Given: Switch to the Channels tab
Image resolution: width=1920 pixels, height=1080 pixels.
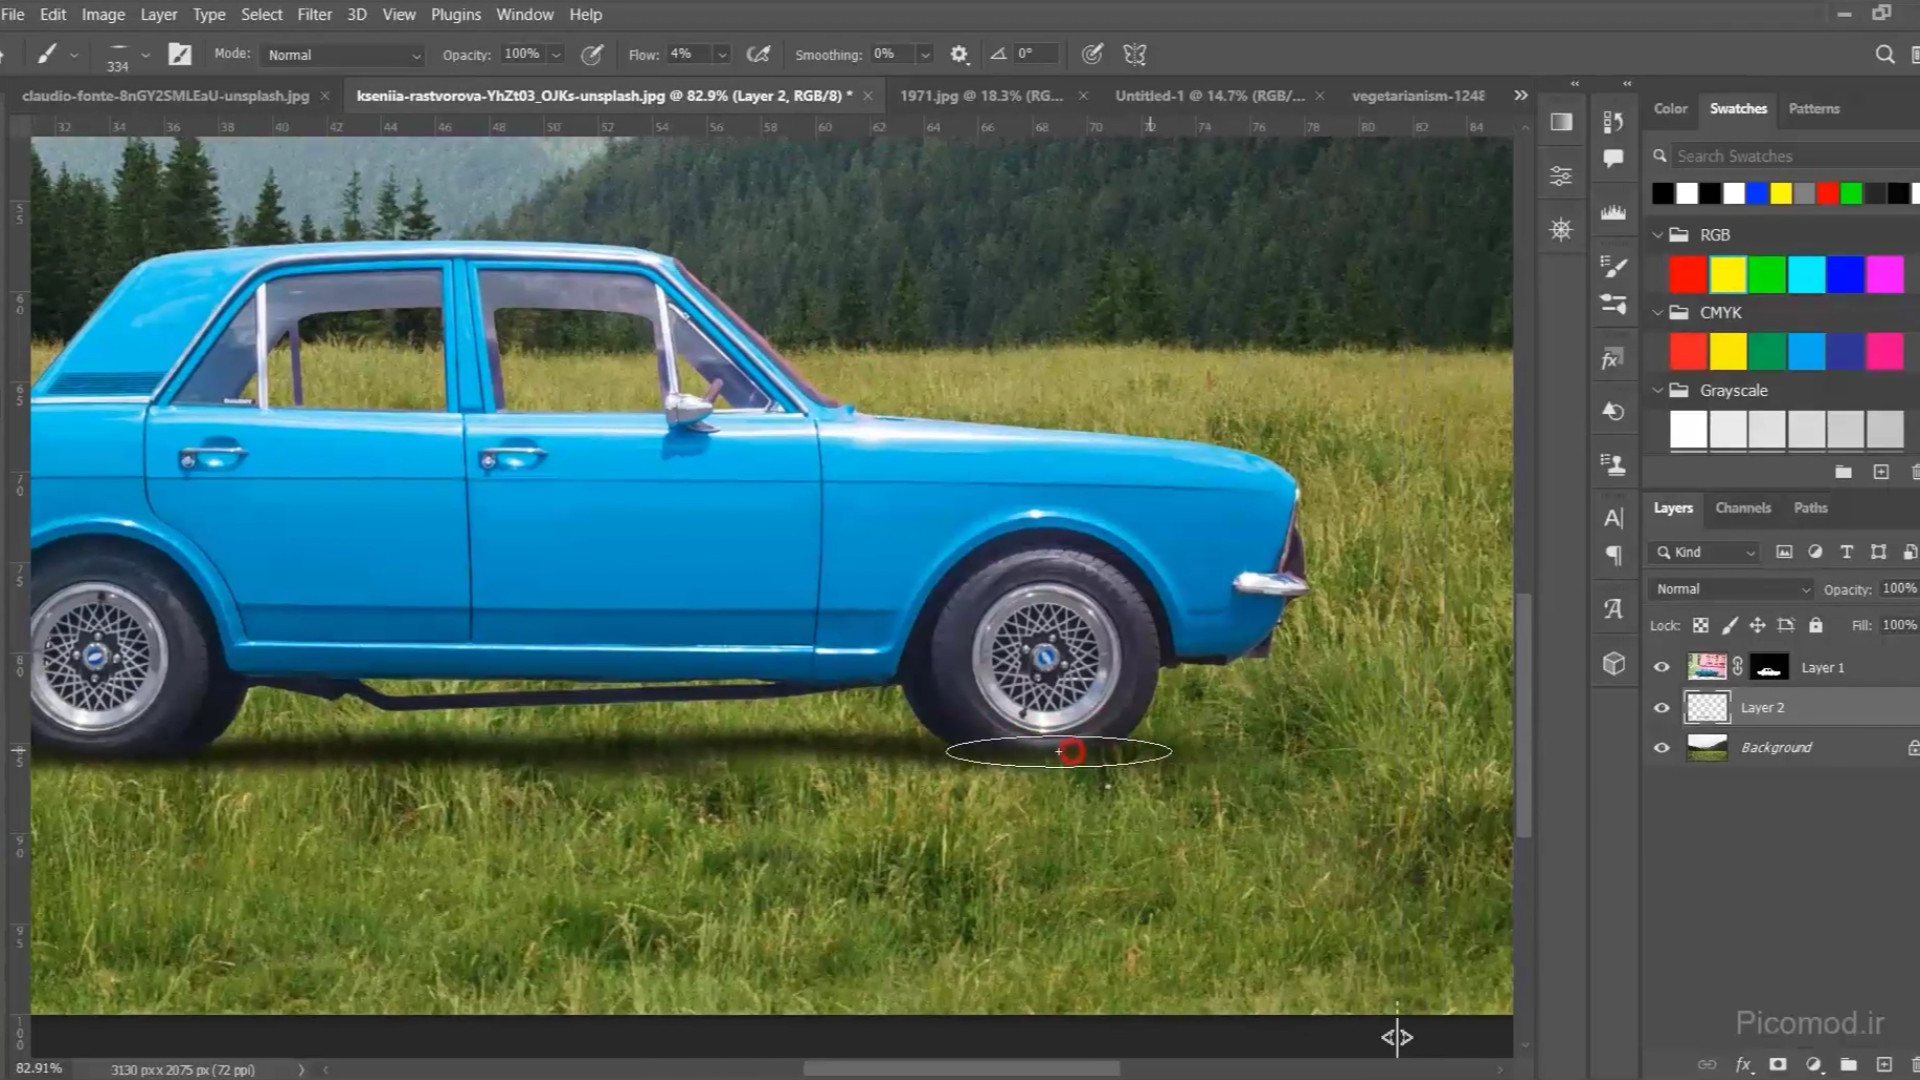Looking at the screenshot, I should coord(1743,508).
